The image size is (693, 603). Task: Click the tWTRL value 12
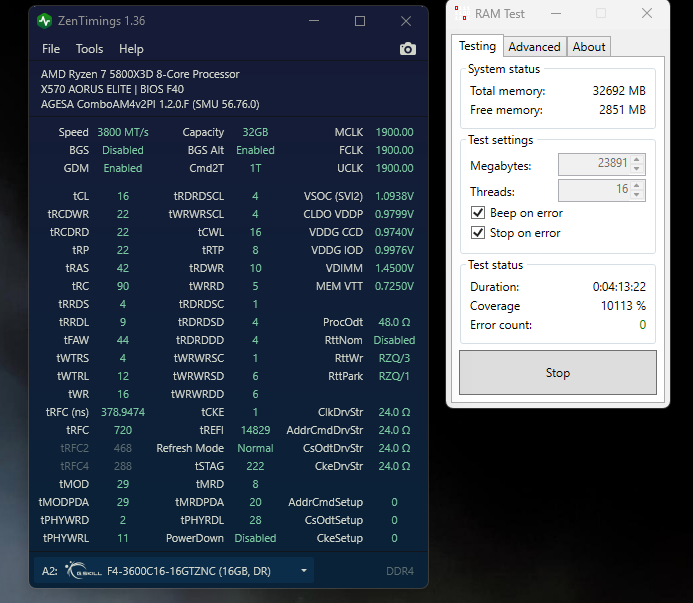click(123, 376)
